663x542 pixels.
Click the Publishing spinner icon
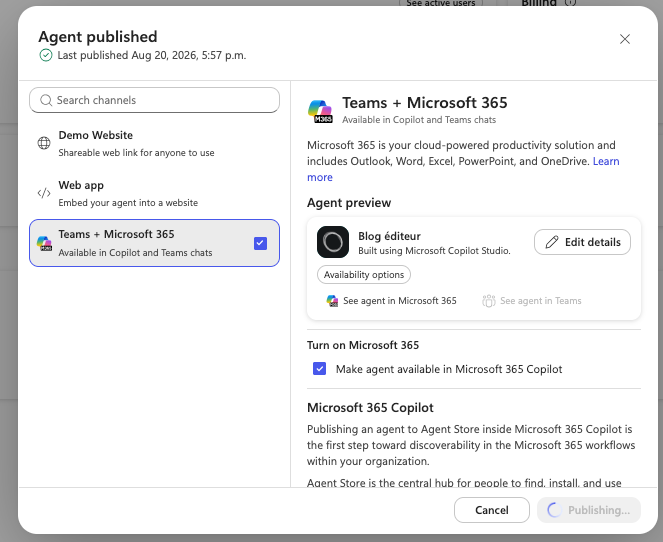(x=554, y=510)
